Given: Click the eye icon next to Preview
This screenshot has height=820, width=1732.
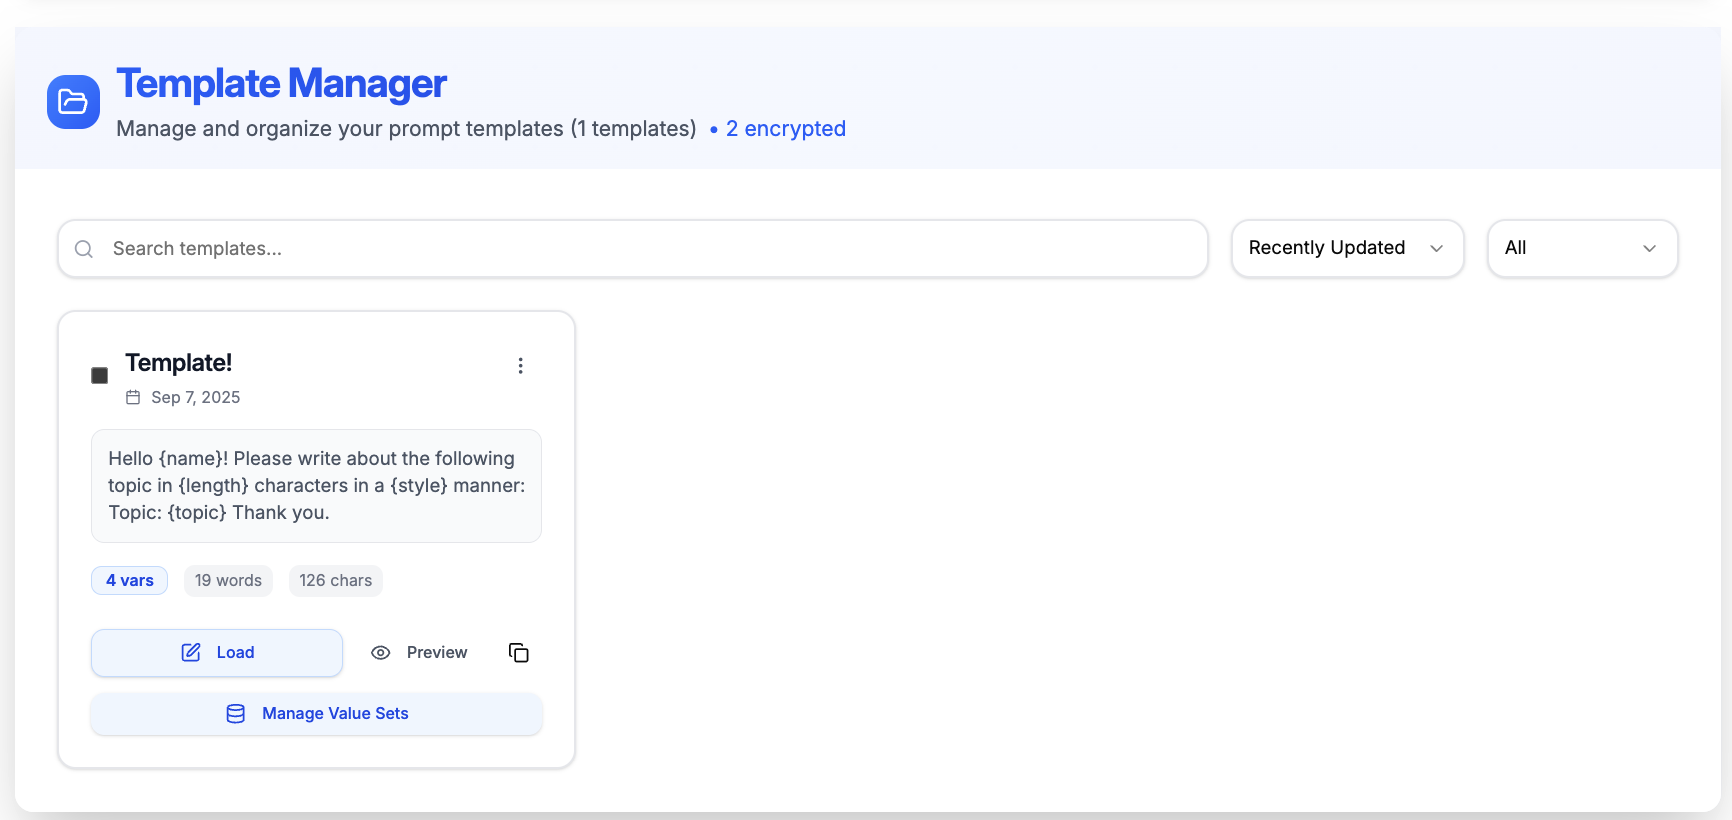Looking at the screenshot, I should 381,653.
